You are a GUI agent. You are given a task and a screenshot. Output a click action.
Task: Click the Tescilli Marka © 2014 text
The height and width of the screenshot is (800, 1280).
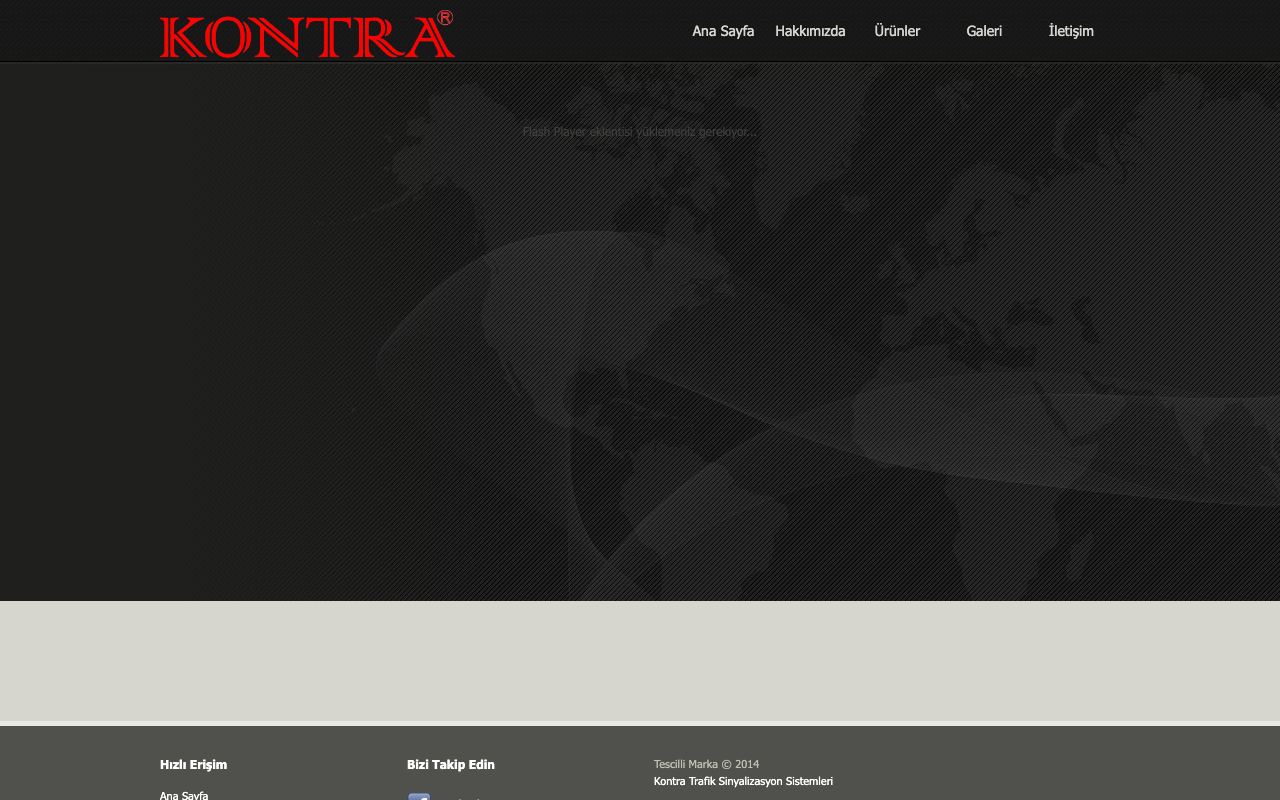(x=707, y=764)
